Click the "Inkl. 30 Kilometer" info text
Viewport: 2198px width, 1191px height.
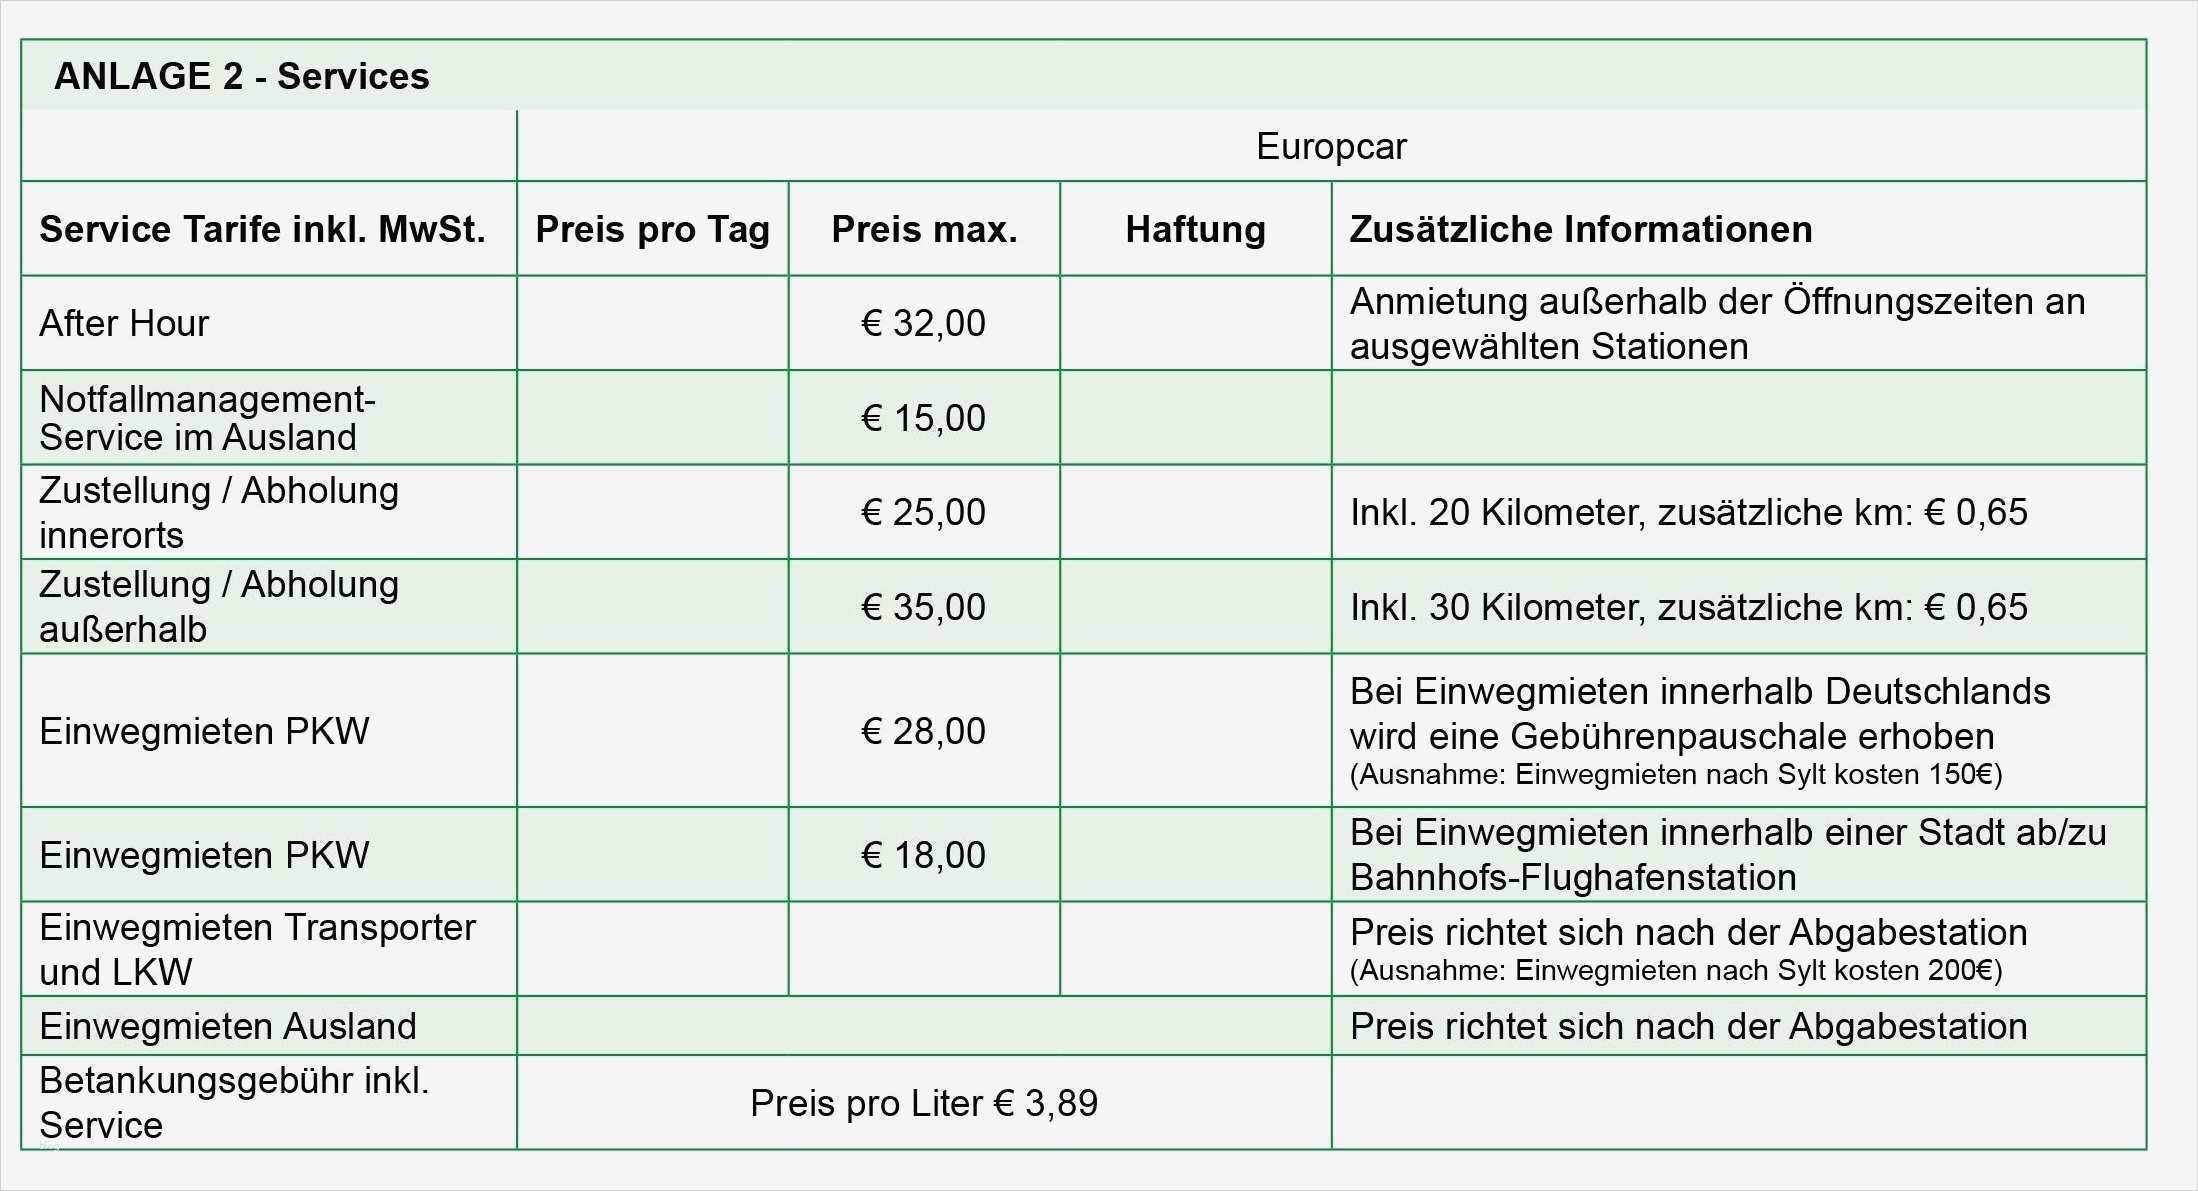1688,607
